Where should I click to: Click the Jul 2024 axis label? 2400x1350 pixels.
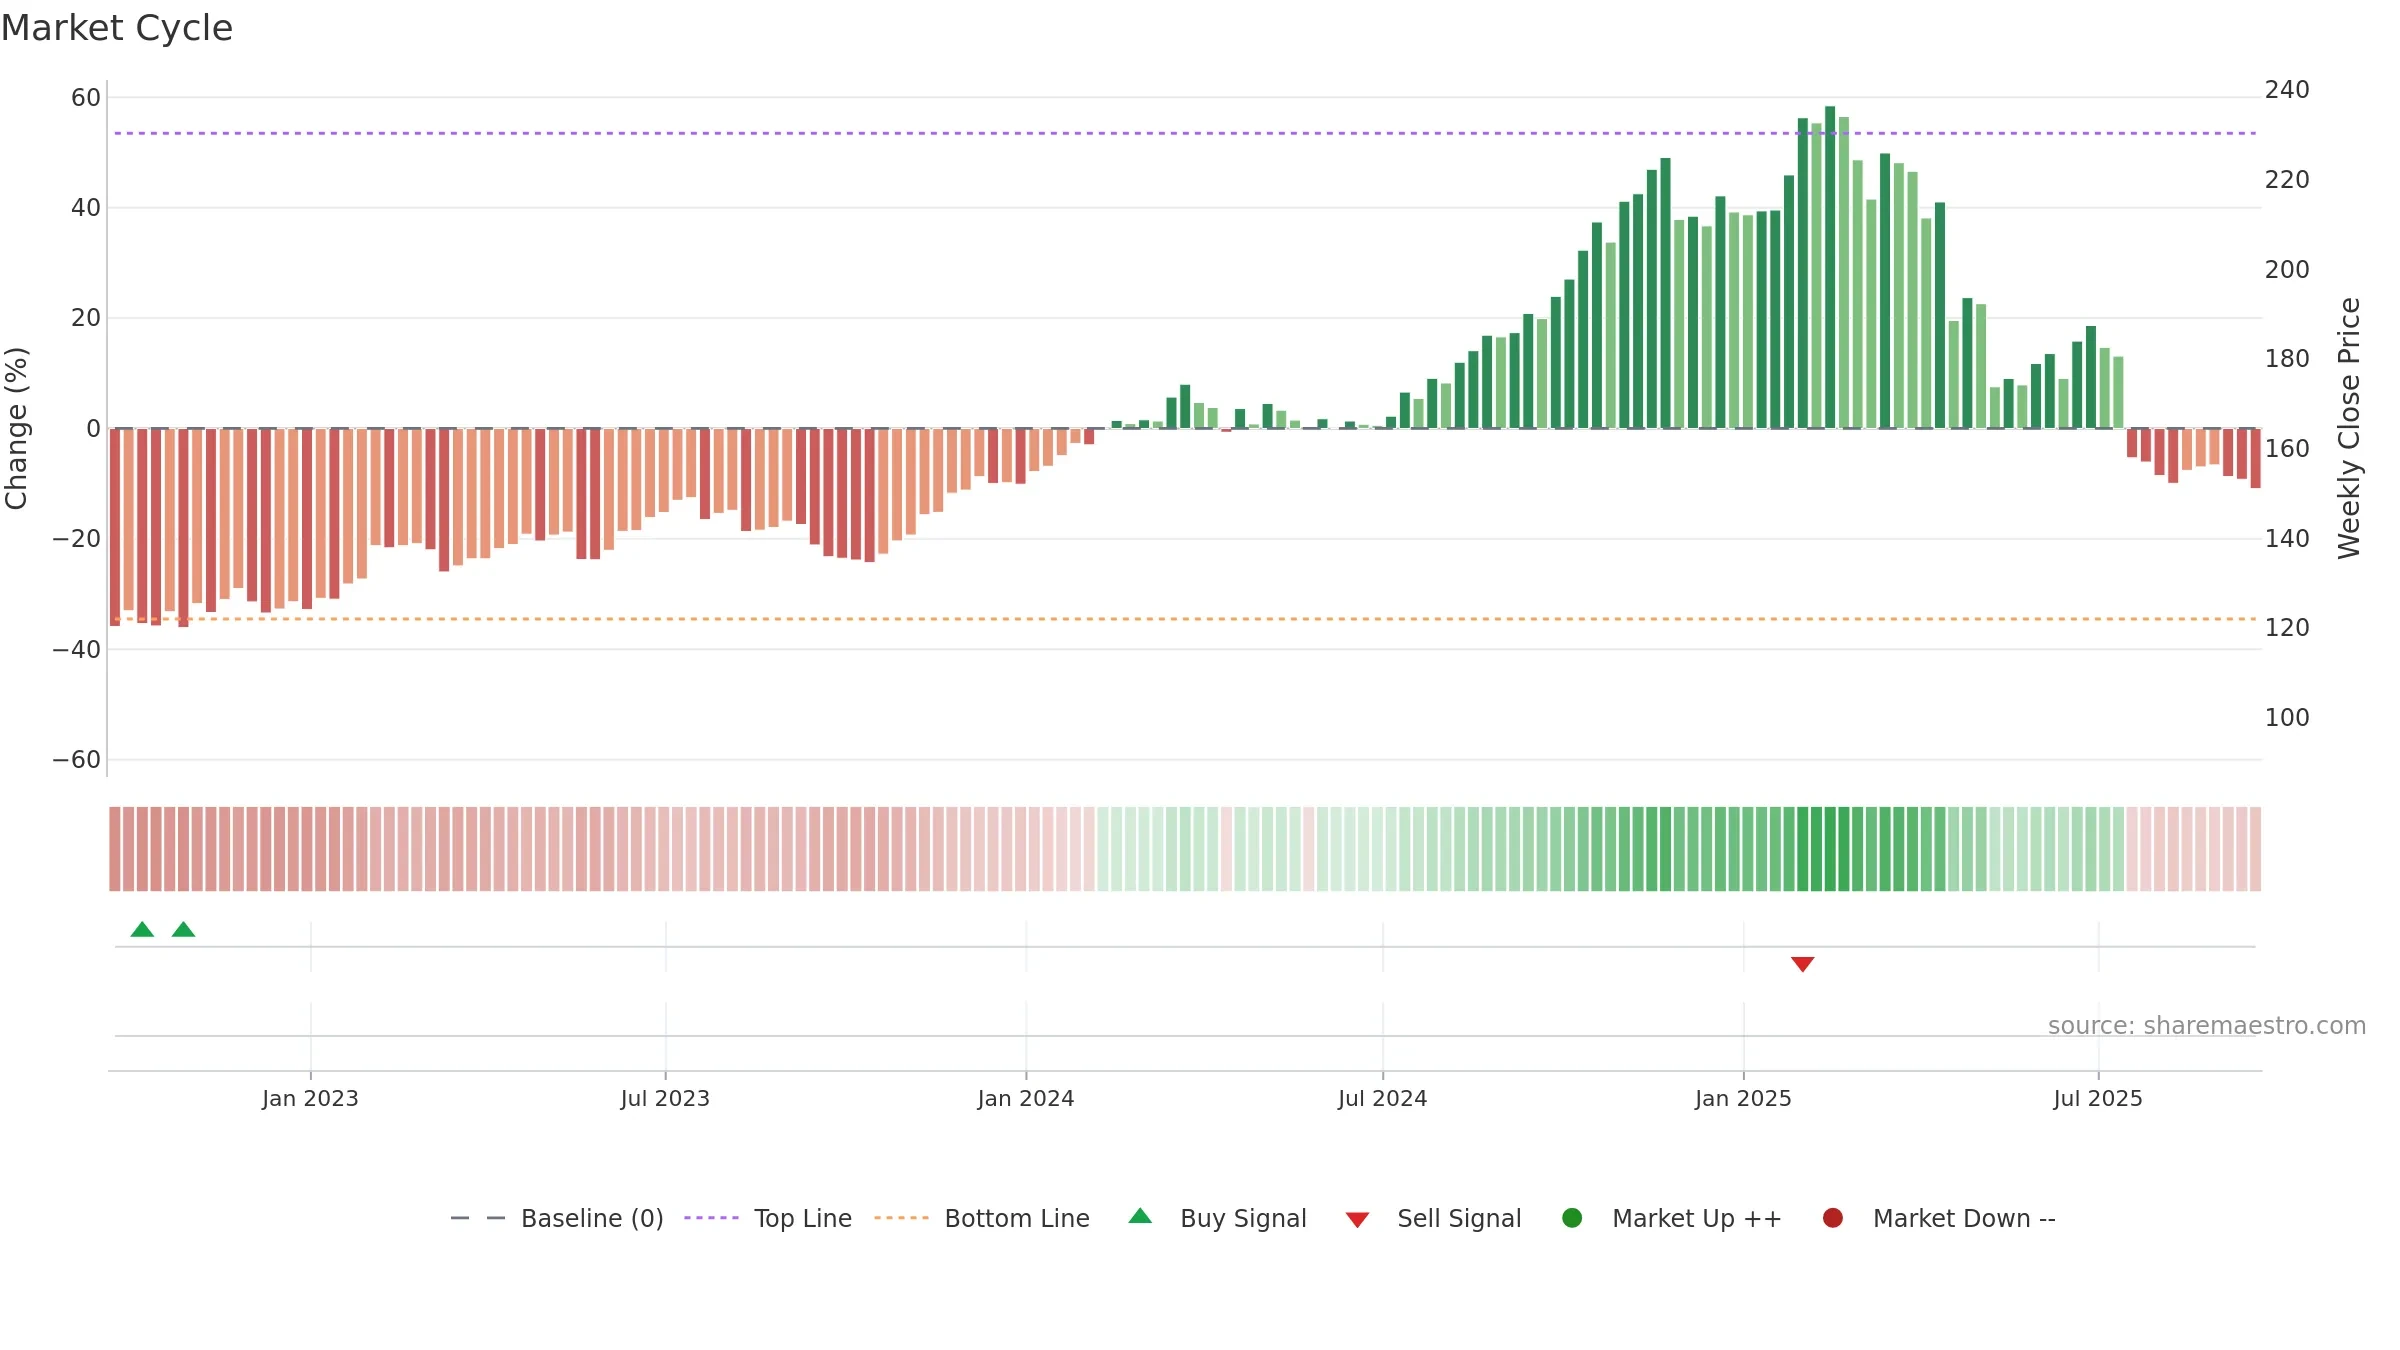1383,1098
